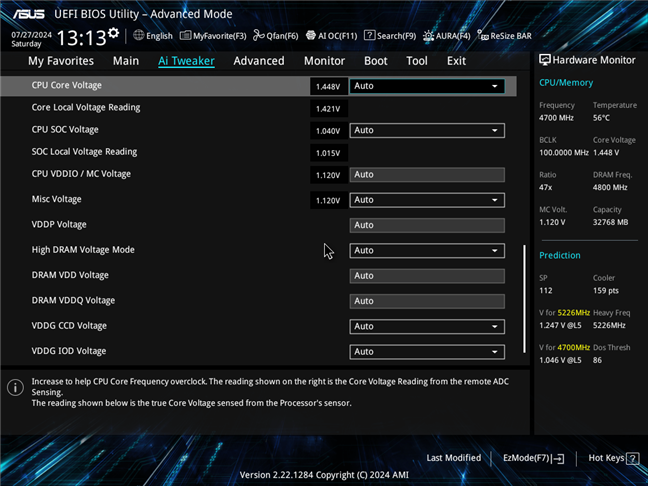Click the 13:13 clock time

click(81, 38)
